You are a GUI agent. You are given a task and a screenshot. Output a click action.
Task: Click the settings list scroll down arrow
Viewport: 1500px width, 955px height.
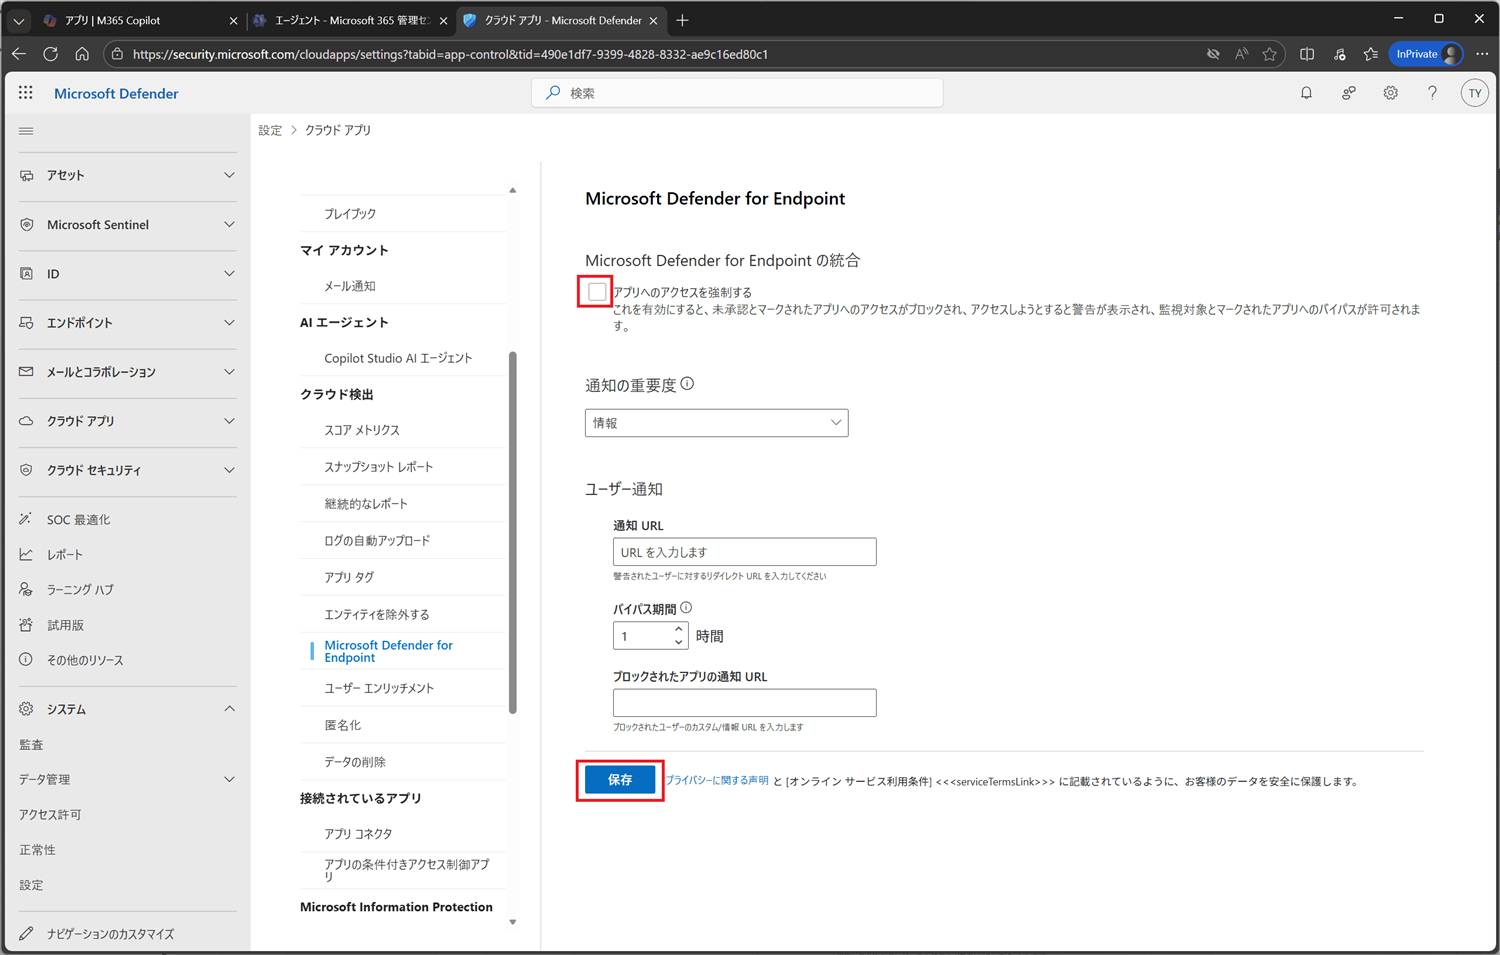513,922
